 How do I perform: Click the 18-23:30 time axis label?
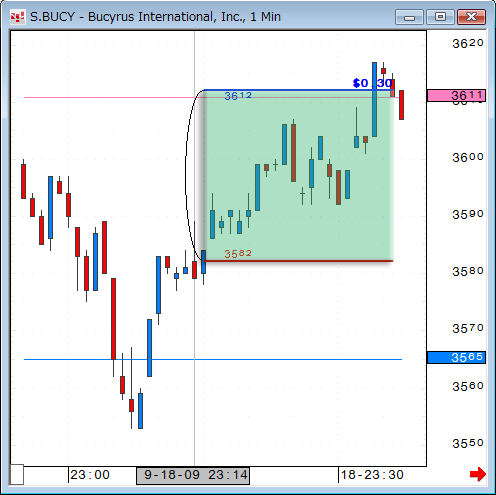click(x=372, y=475)
